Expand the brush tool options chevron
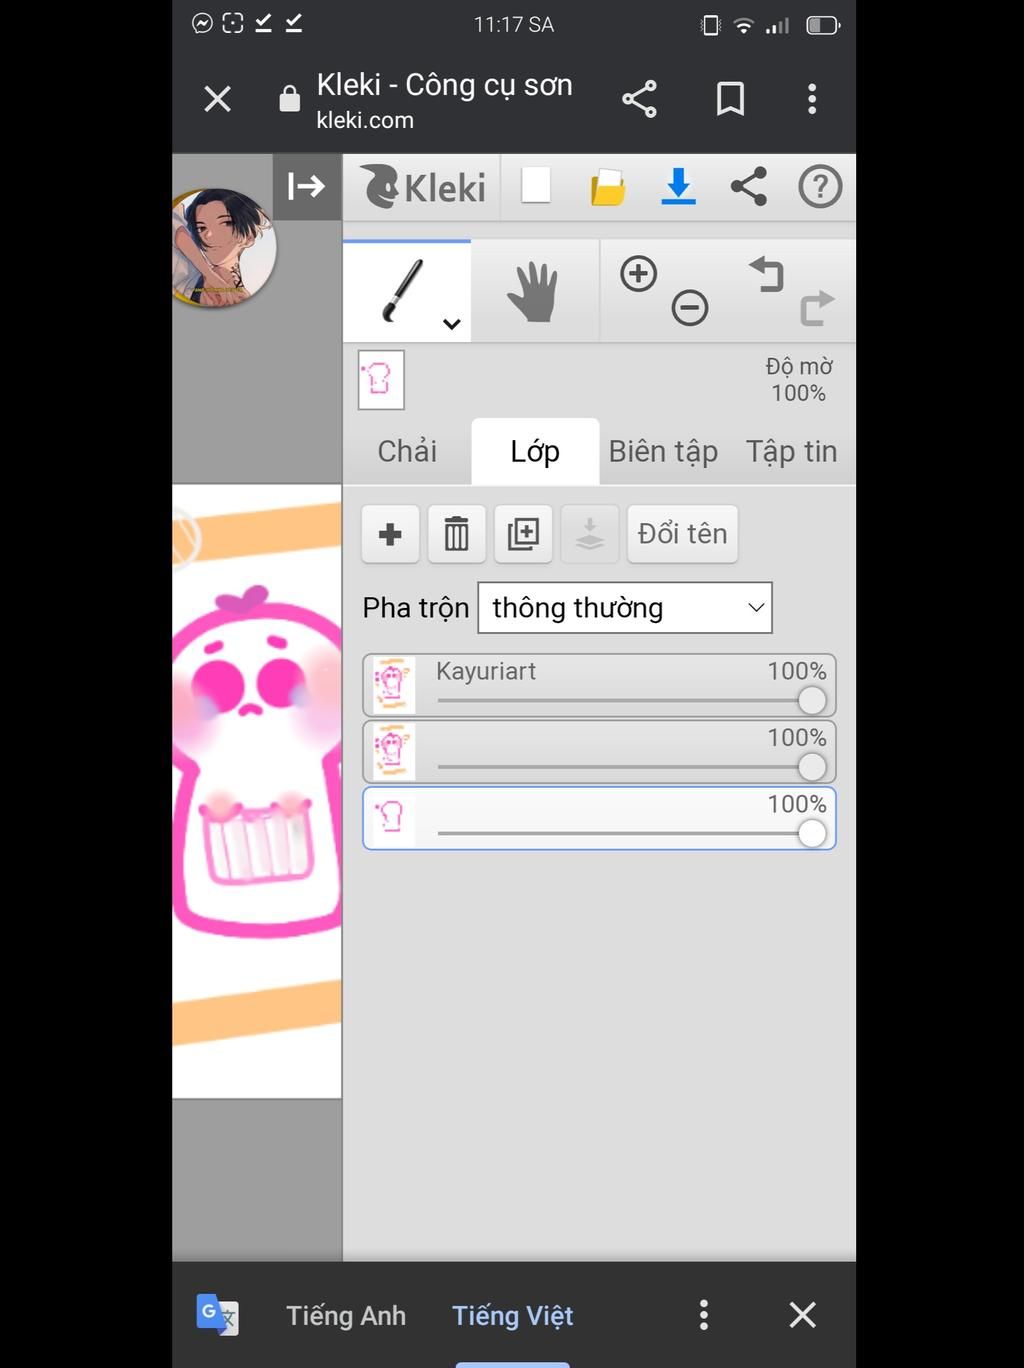Viewport: 1024px width, 1368px height. tap(452, 324)
